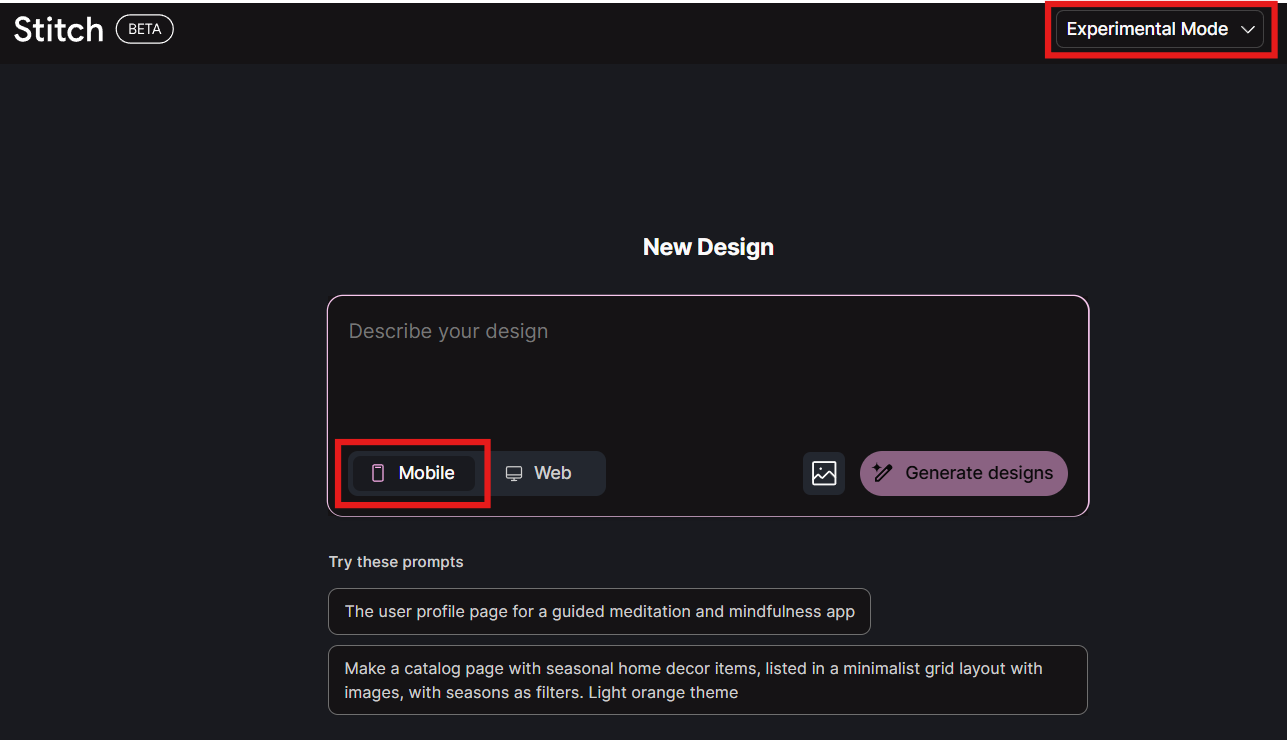Image resolution: width=1287 pixels, height=740 pixels.
Task: Click the 'Try these prompts' label
Action: tap(396, 562)
